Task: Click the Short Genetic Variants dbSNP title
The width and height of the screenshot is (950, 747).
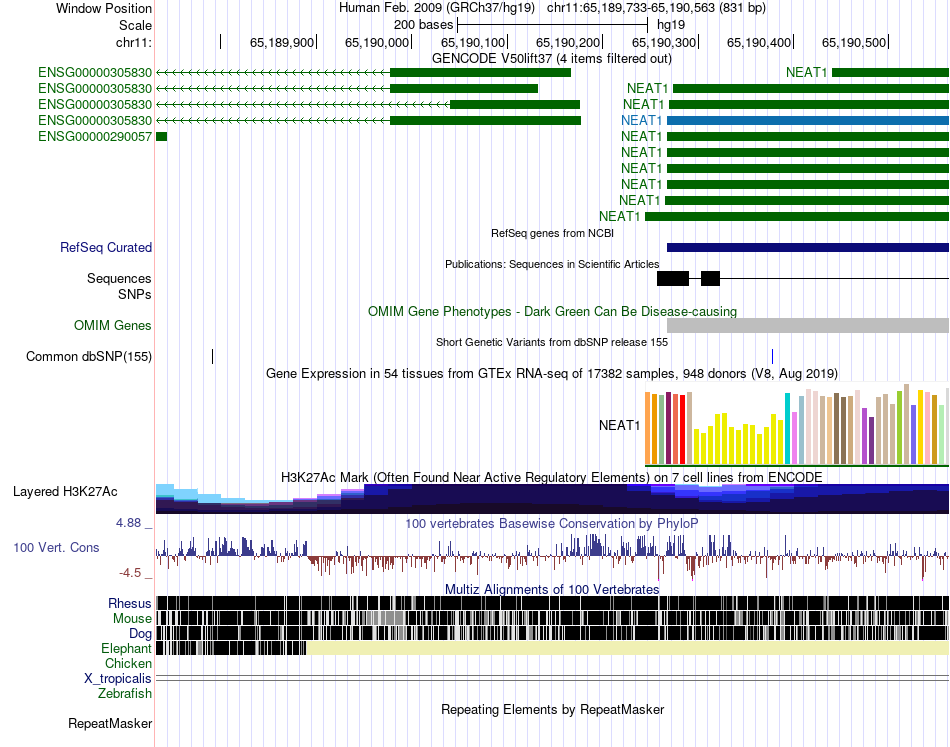Action: pos(552,342)
